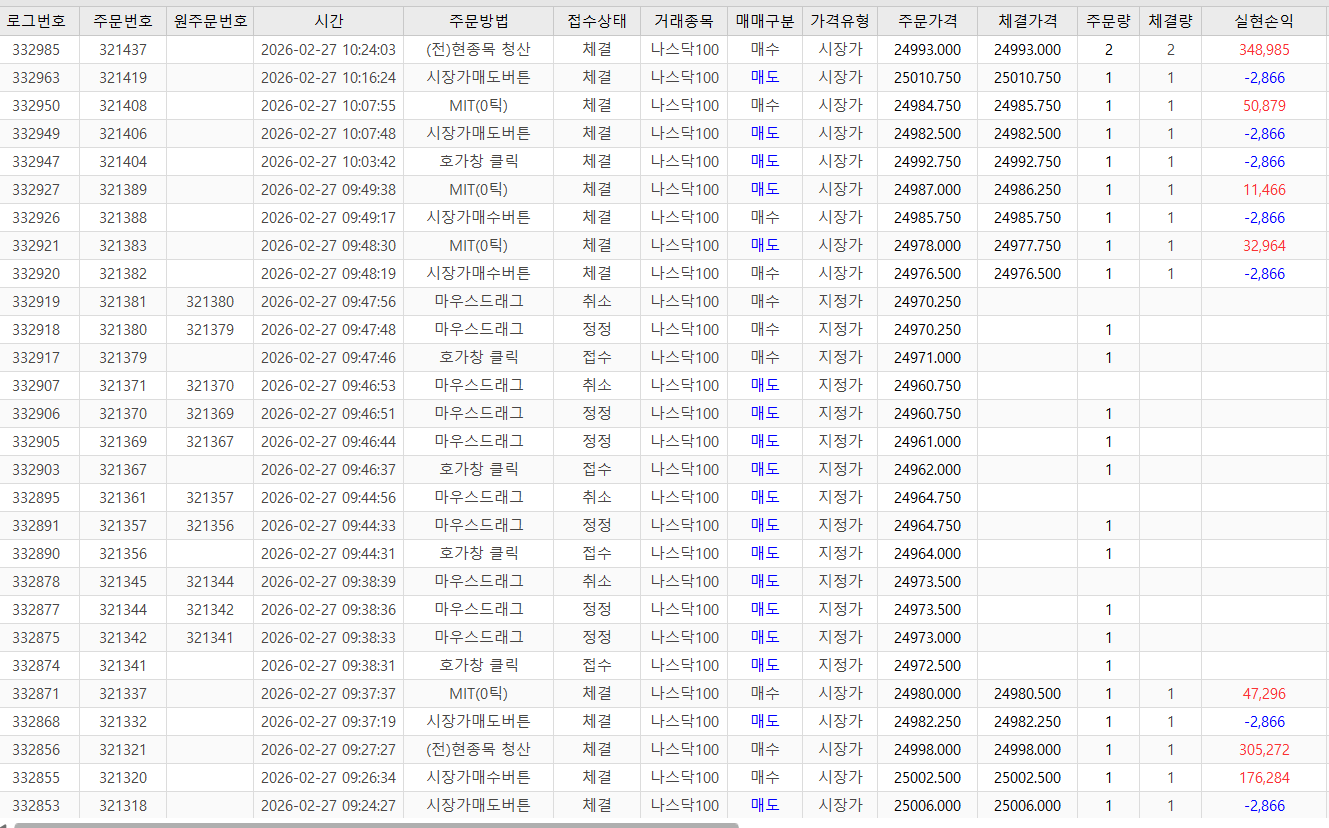Click log number 332920 cell
Screen dimensions: 1329x828
pos(36,273)
